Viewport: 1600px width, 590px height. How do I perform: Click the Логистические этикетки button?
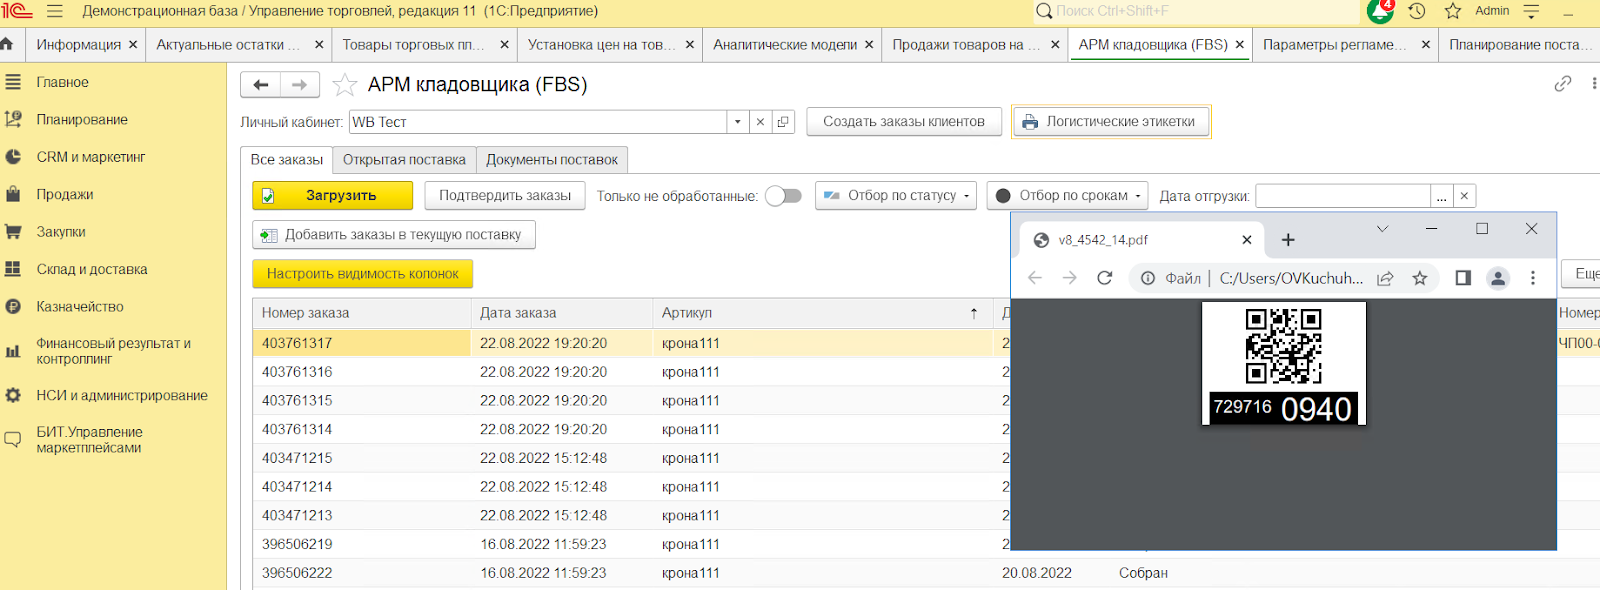[1110, 122]
